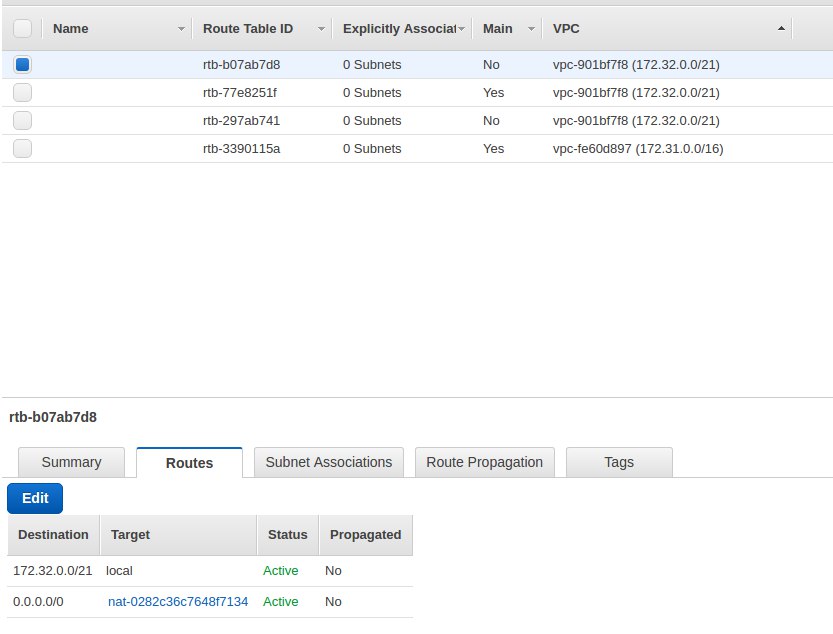Open the Main column filter dropdown
The width and height of the screenshot is (833, 634).
tap(532, 29)
